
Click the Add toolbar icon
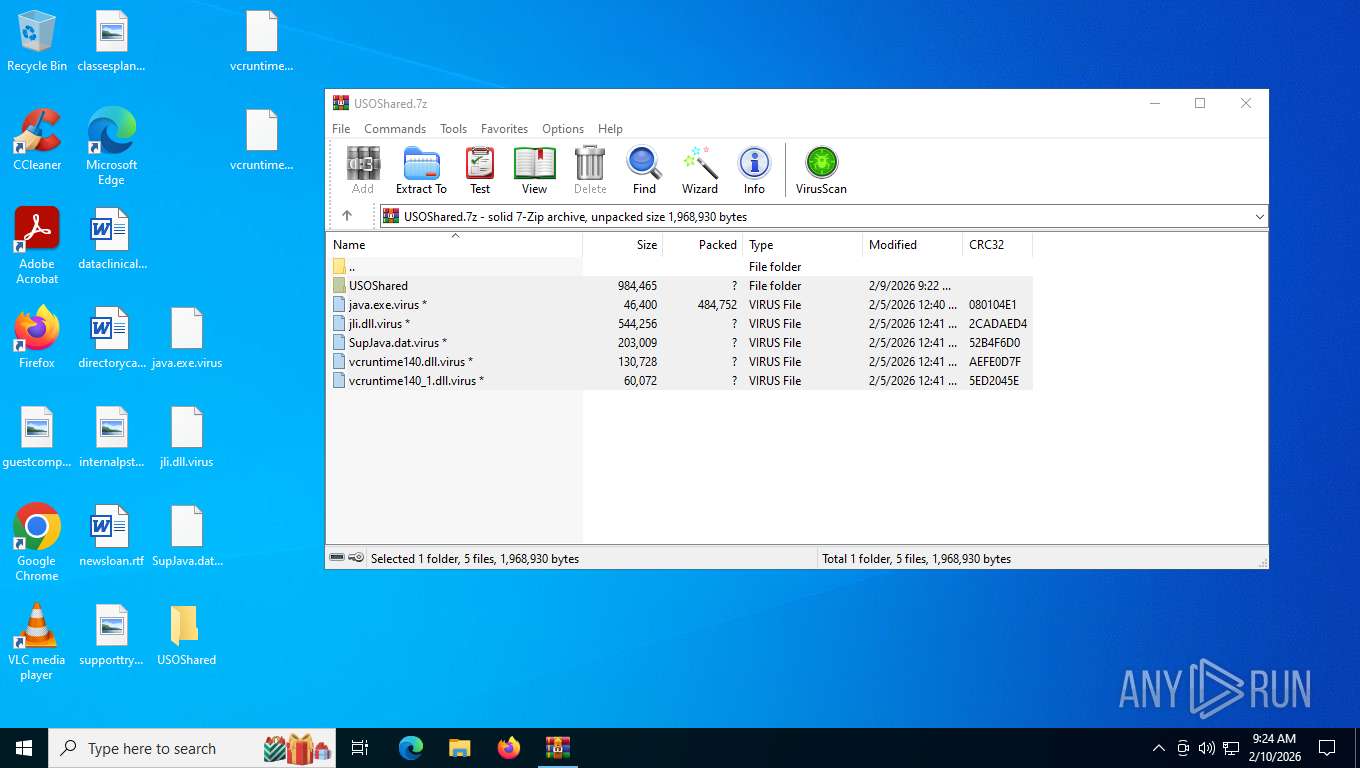363,170
